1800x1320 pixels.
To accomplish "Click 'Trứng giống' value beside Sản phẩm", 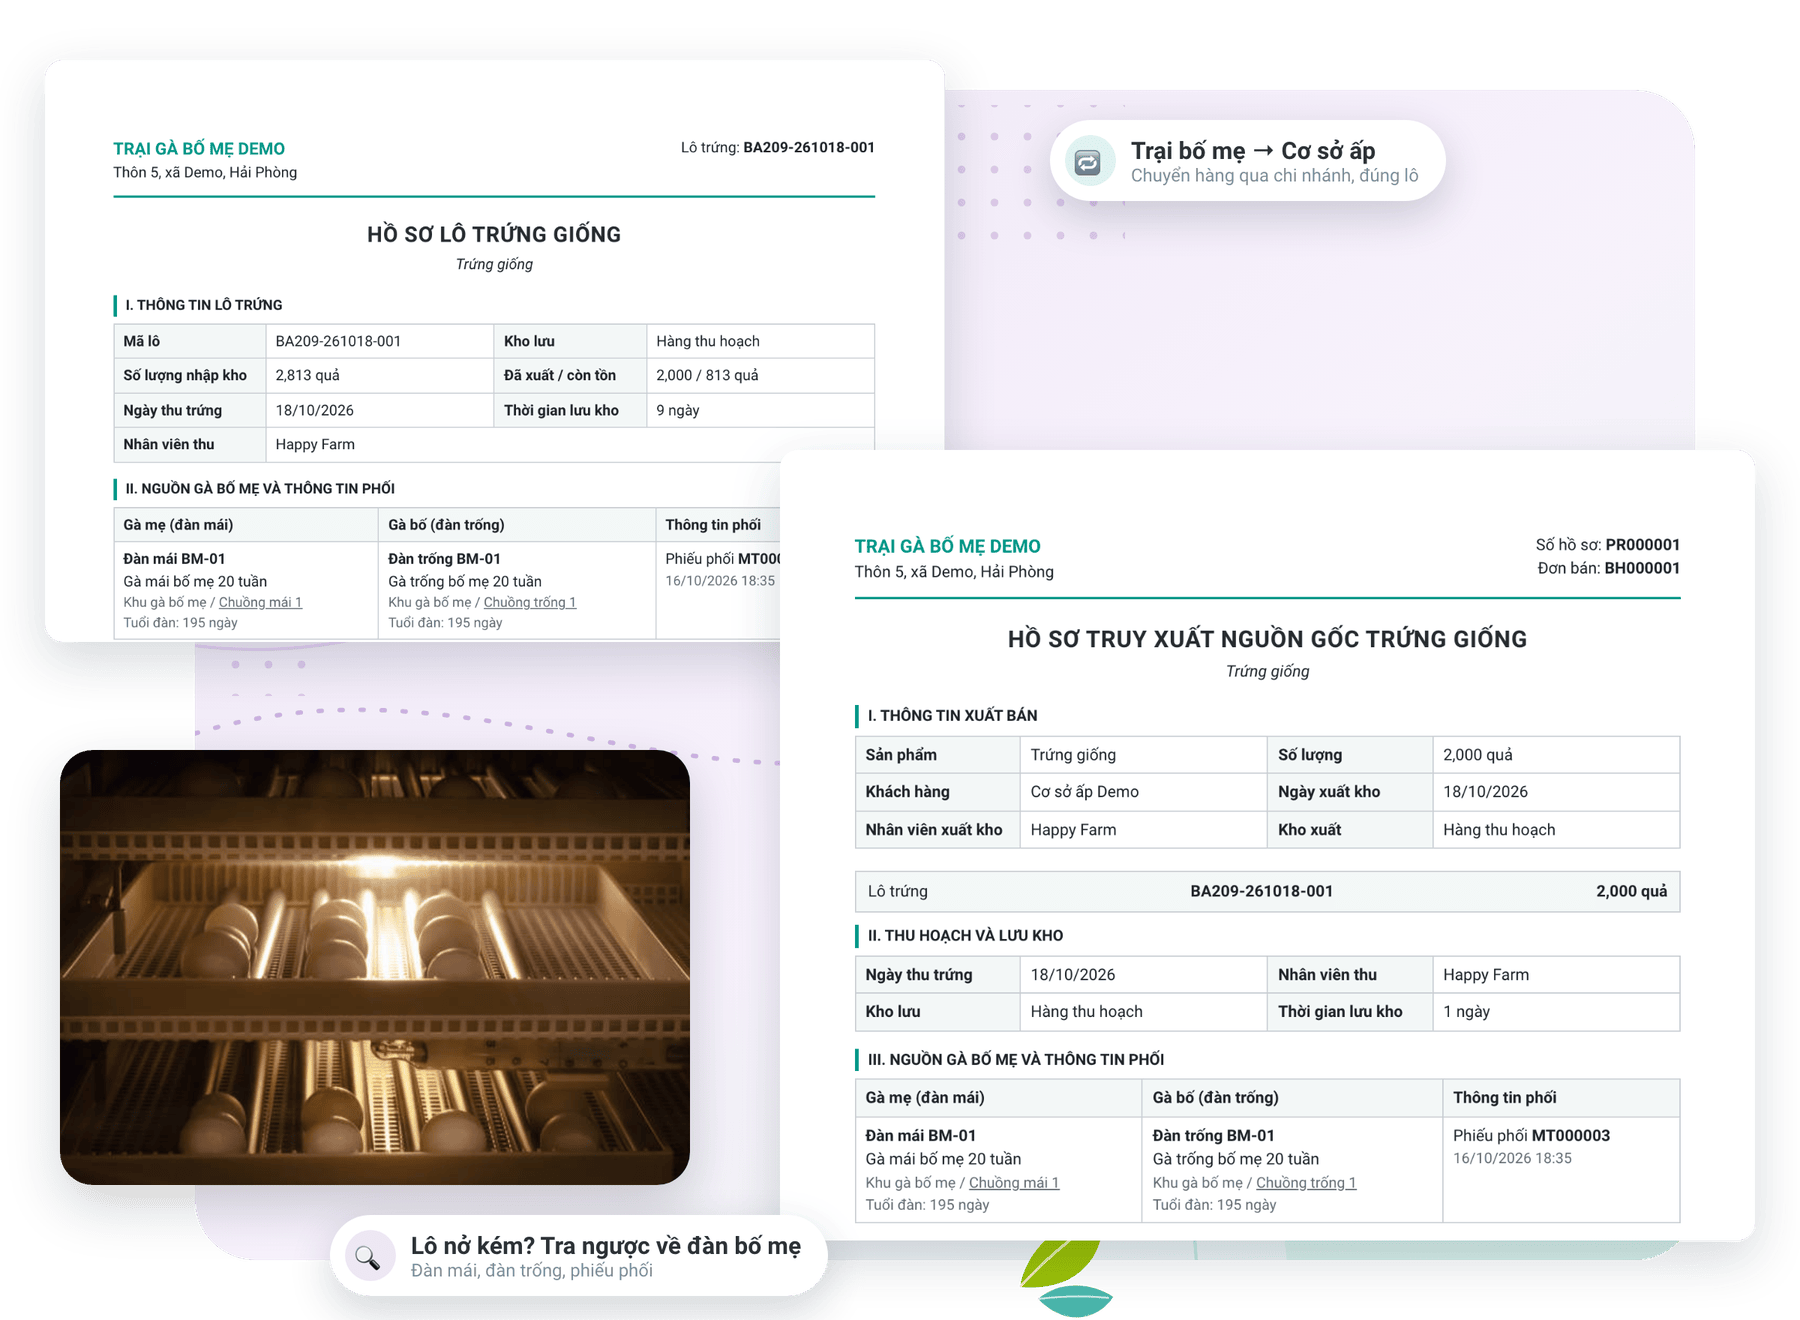I will point(1073,754).
